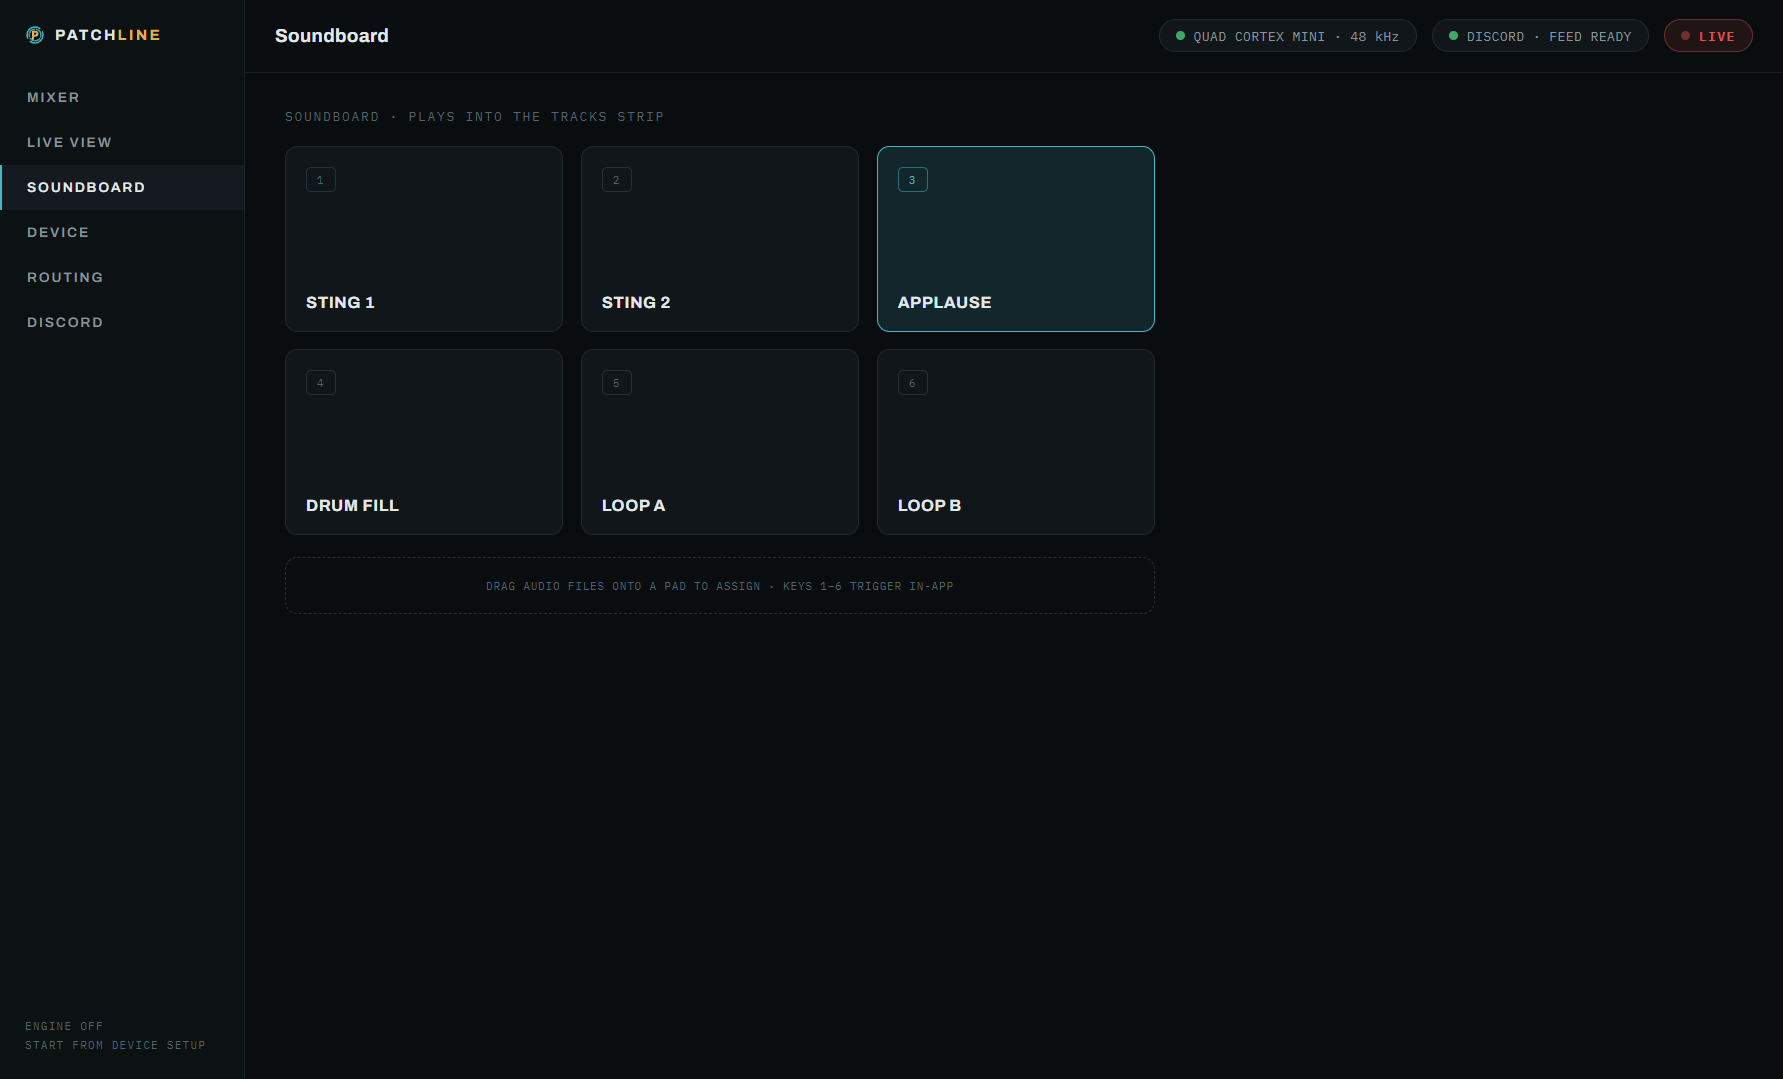Click the Patchline logo icon

pyautogui.click(x=35, y=35)
